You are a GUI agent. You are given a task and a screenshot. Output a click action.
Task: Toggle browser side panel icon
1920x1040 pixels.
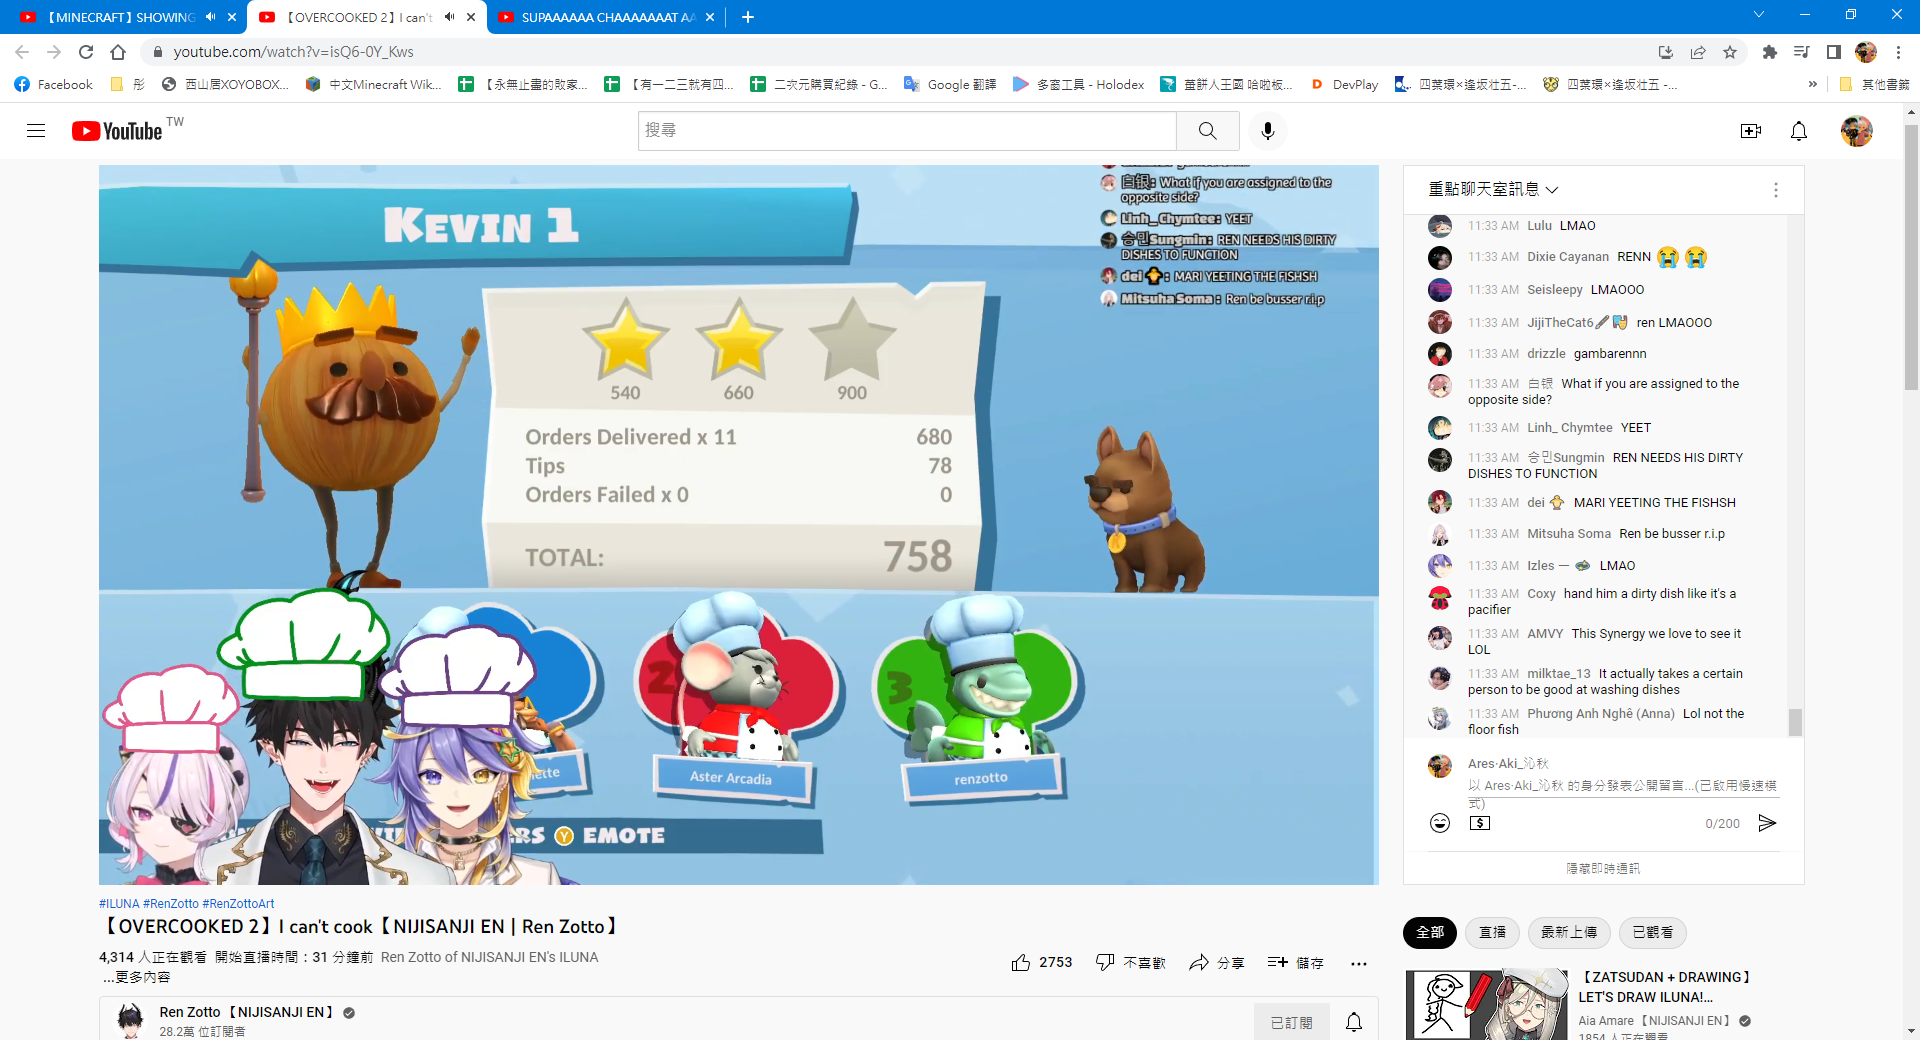click(1834, 52)
